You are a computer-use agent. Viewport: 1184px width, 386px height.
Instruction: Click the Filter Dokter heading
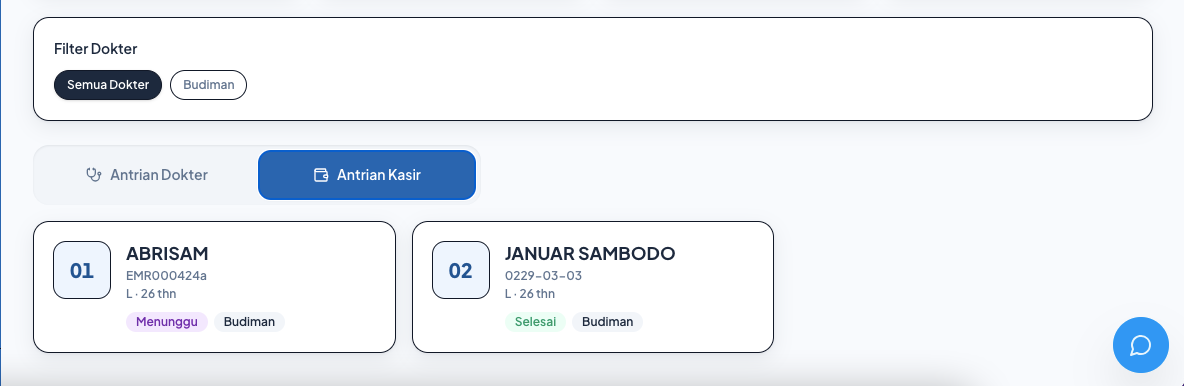tap(95, 49)
